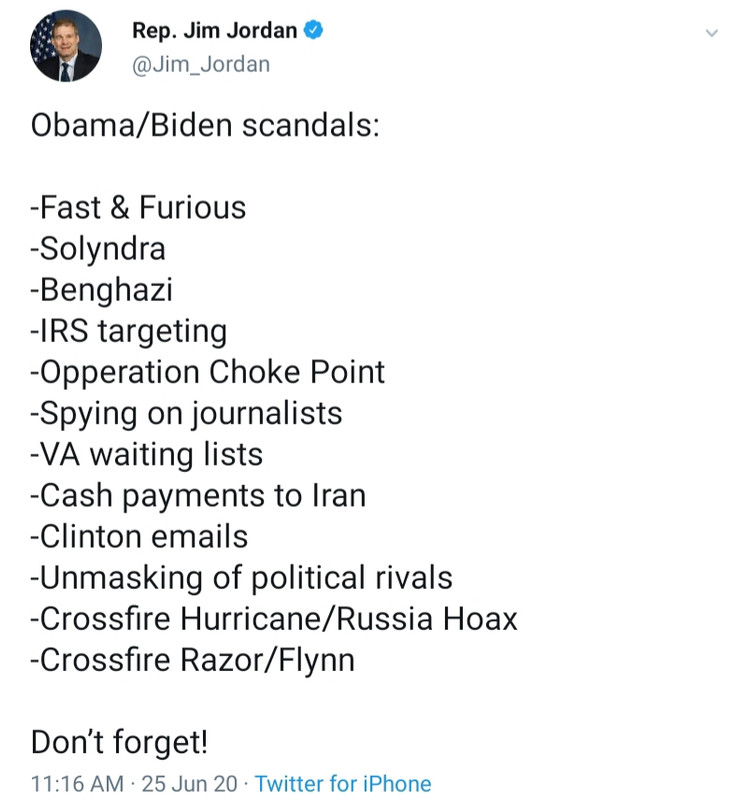The image size is (748, 800).
Task: Click the '-Spying on journalists' line
Action: 187,413
